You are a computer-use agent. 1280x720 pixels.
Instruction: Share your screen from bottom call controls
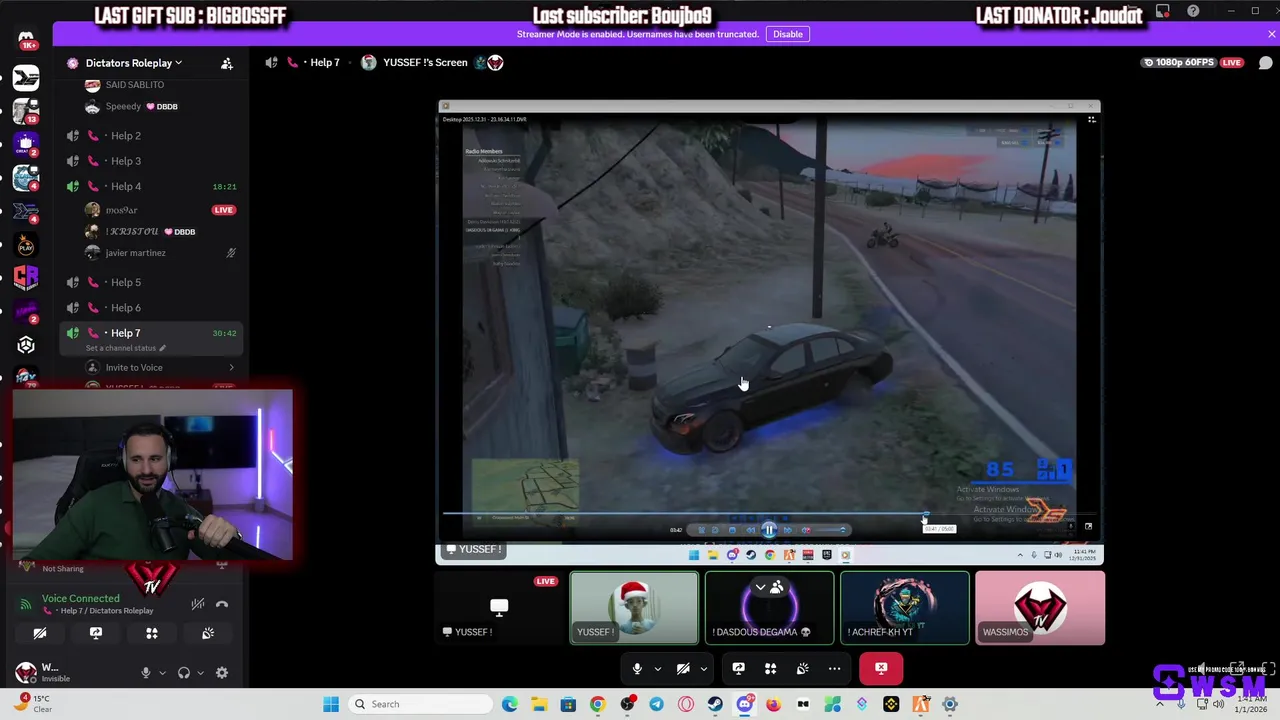pos(738,668)
